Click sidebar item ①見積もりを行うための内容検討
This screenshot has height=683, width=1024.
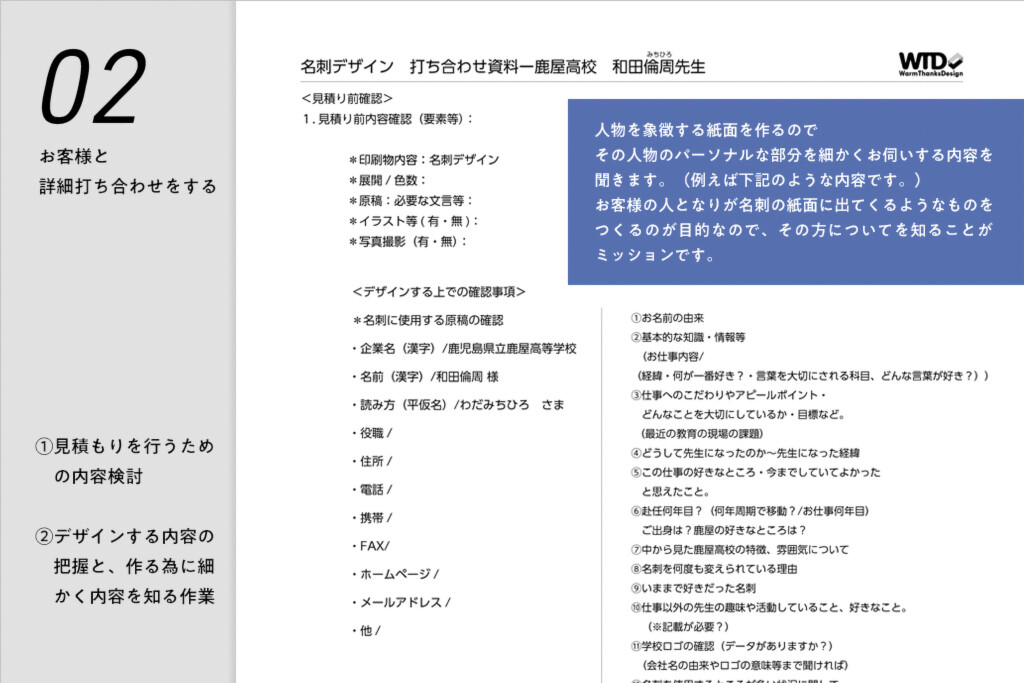pos(125,461)
